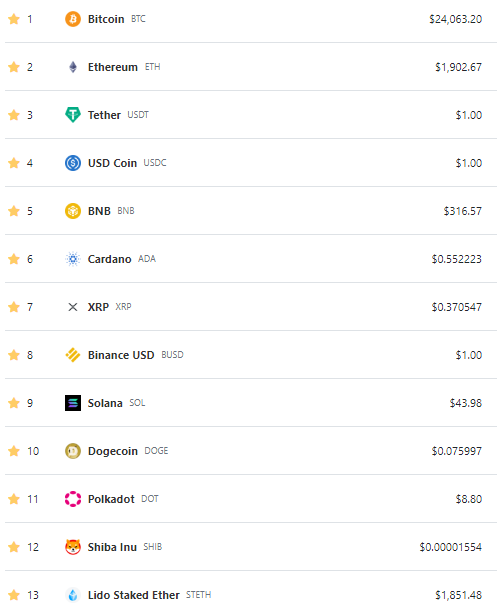497x616 pixels.
Task: Click the Solana black square logo
Action: pyautogui.click(x=73, y=403)
